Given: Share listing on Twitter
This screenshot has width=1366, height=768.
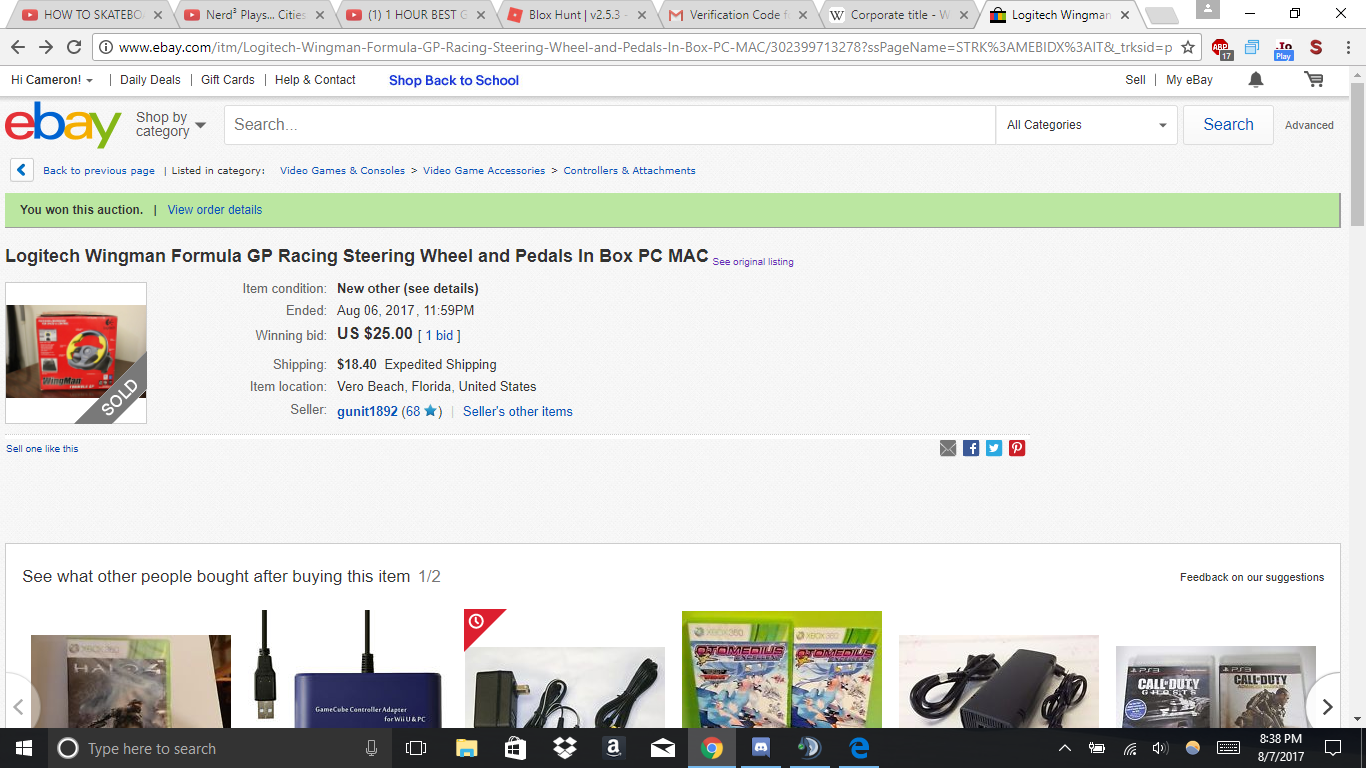Looking at the screenshot, I should coord(994,448).
